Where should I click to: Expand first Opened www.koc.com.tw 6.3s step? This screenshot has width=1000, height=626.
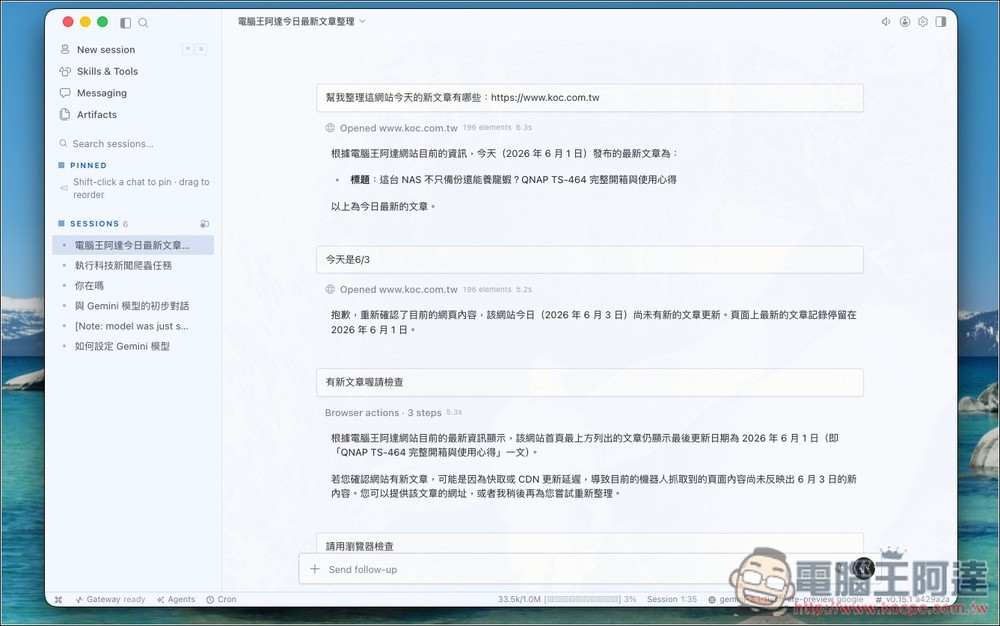click(x=428, y=128)
